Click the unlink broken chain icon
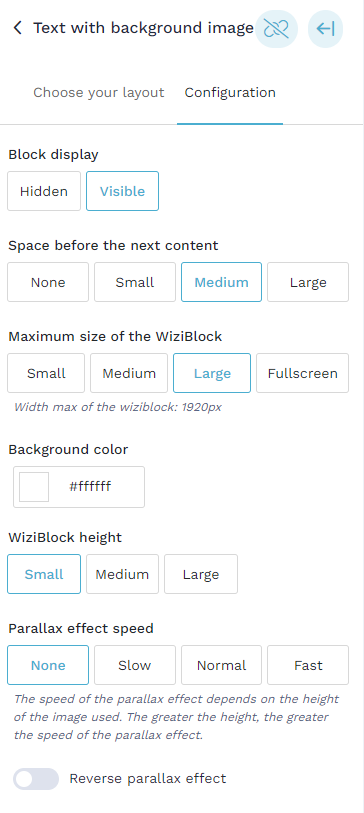 (x=276, y=29)
